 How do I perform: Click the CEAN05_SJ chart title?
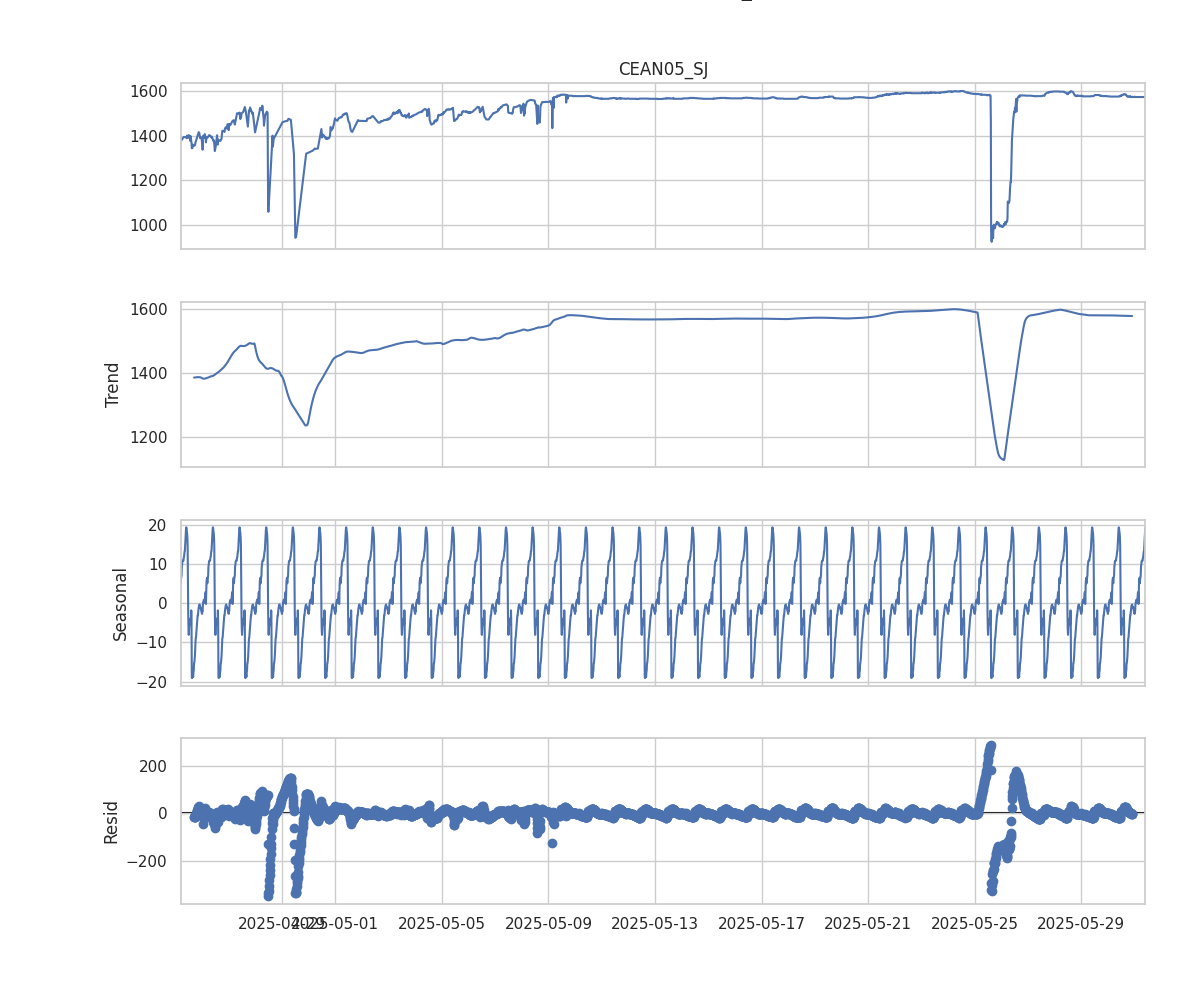click(x=663, y=69)
